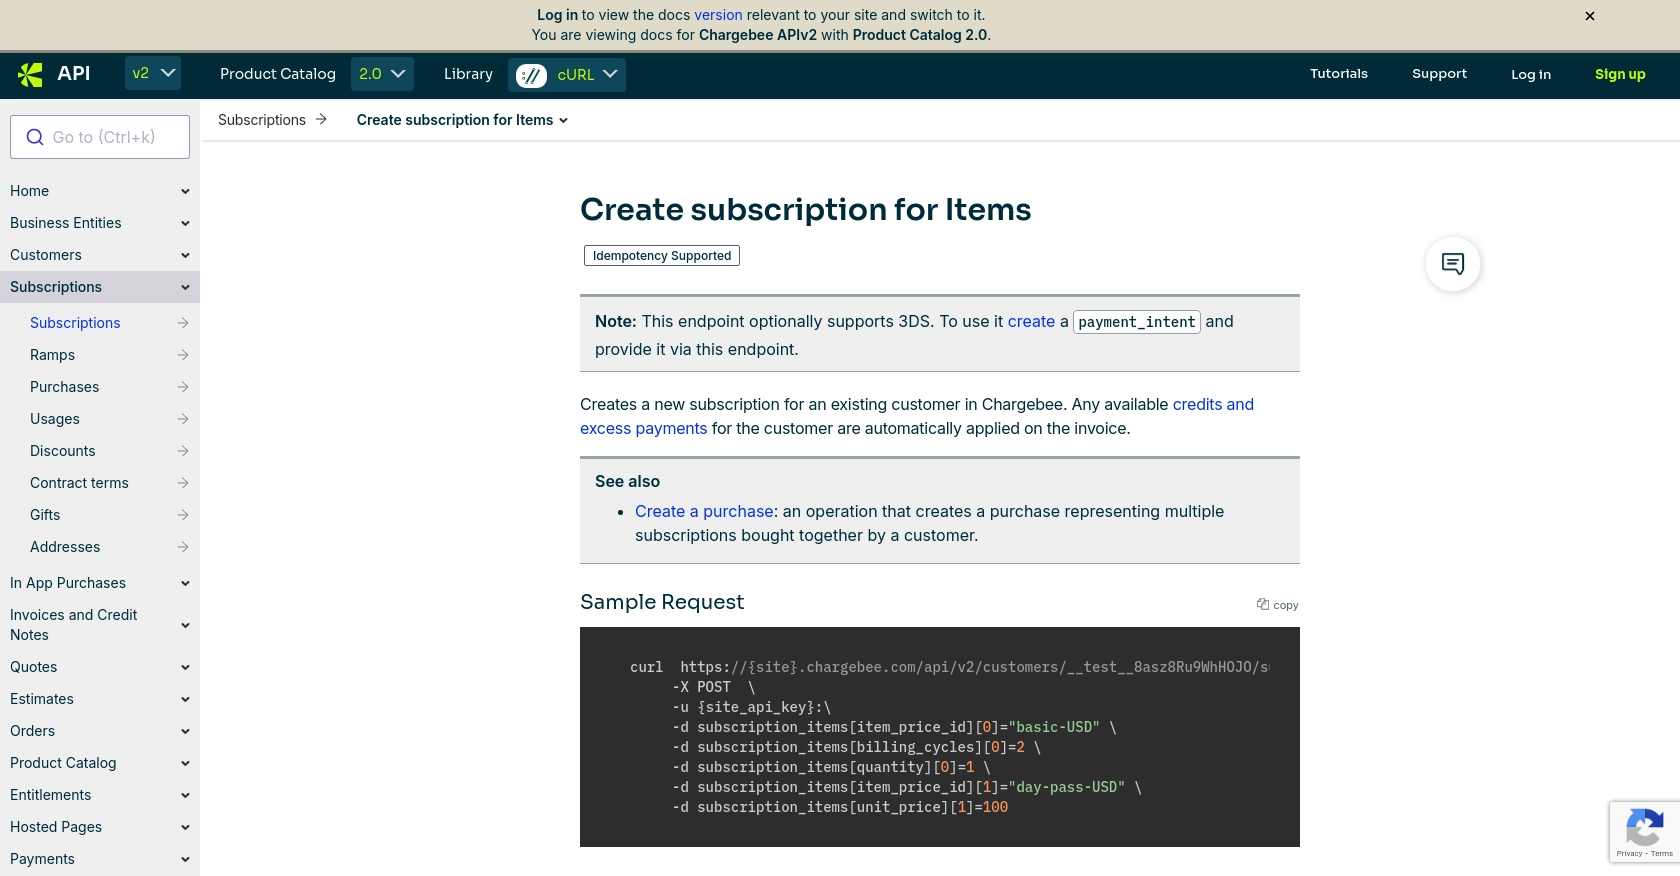The width and height of the screenshot is (1680, 876).
Task: Collapse the Subscriptions section
Action: (x=185, y=287)
